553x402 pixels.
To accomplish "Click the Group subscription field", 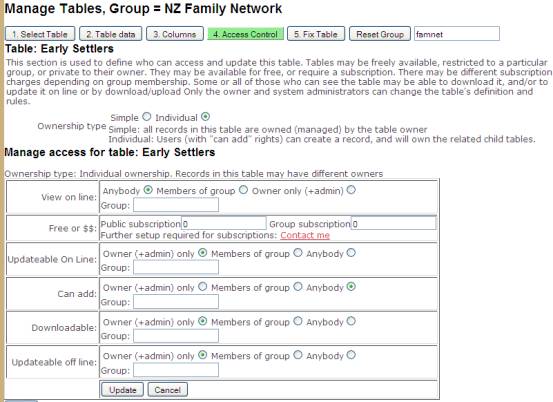I will click(394, 224).
